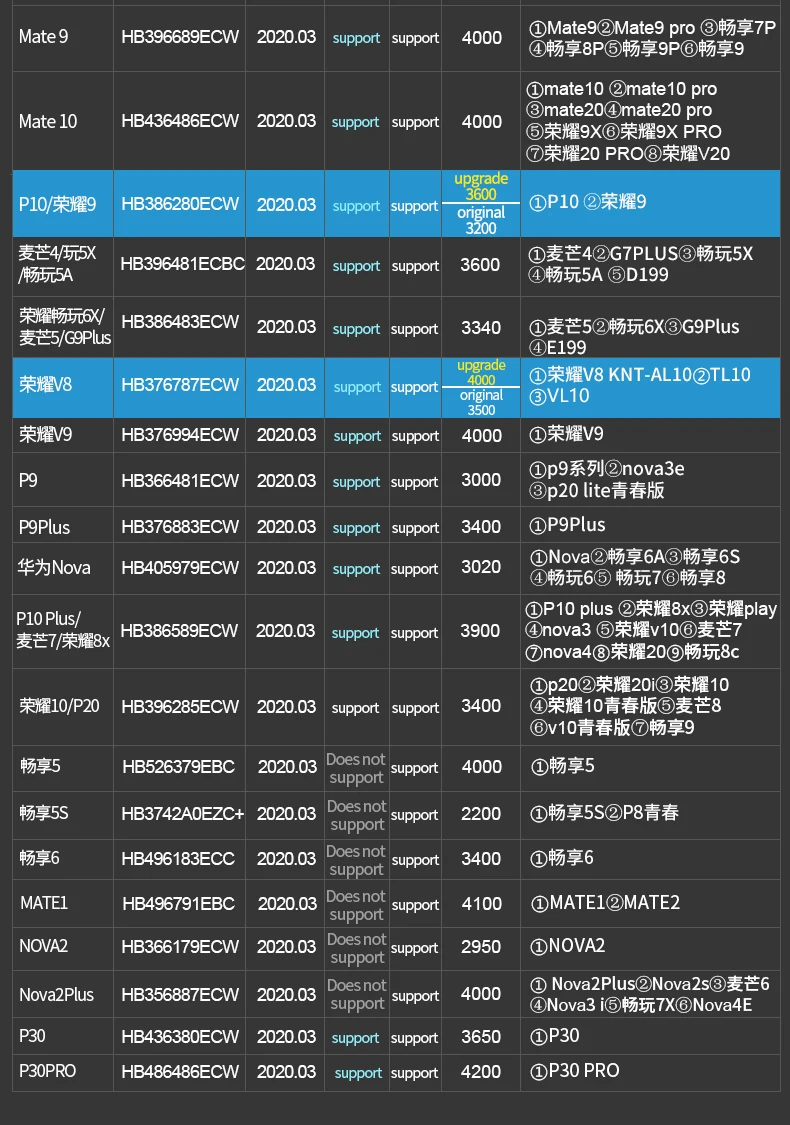The image size is (790, 1125).
Task: Click capacity value 4100
Action: tap(481, 903)
